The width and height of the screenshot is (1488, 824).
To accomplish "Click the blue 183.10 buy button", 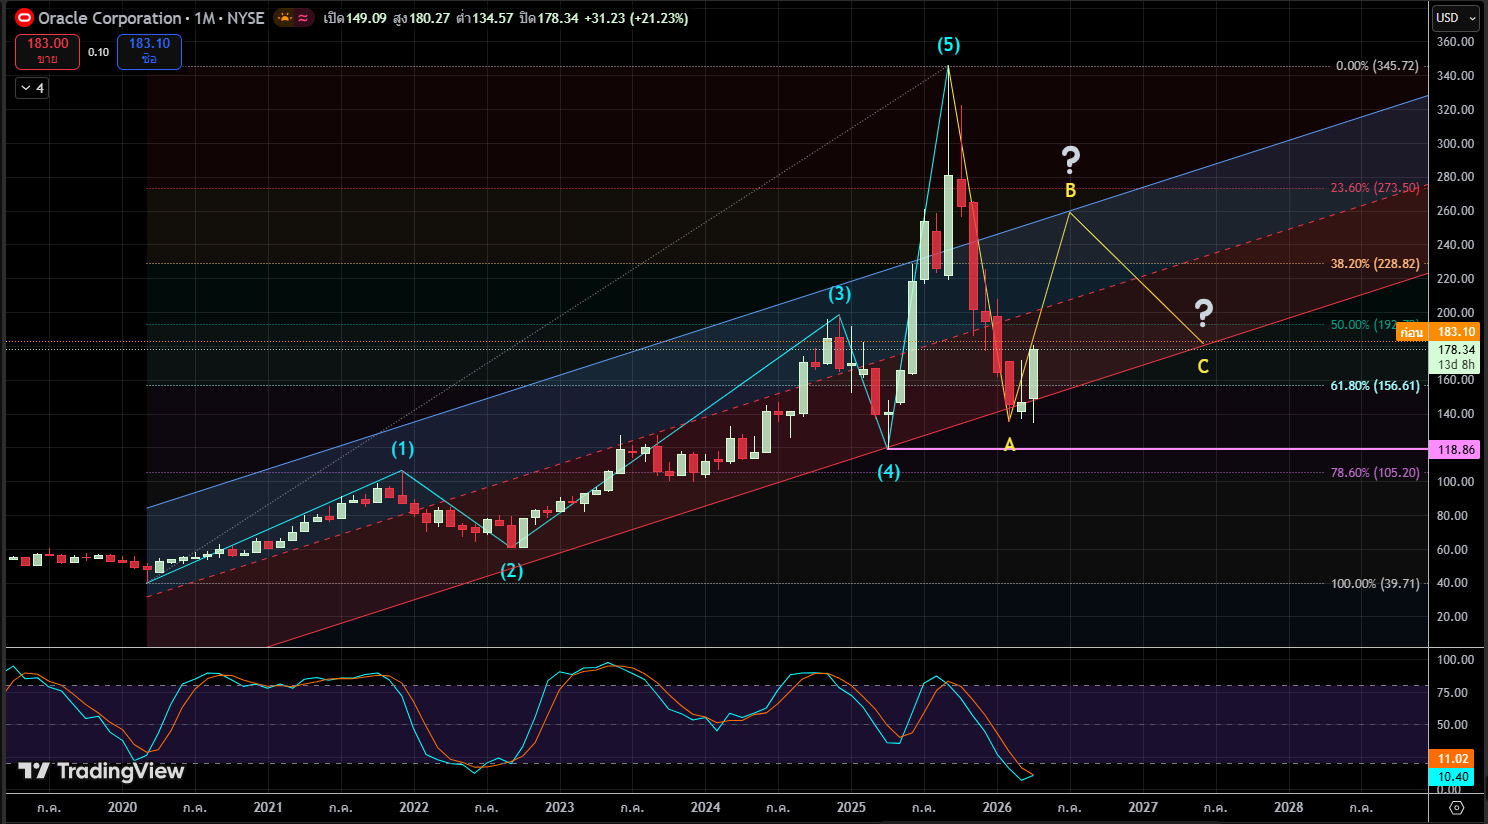I will (149, 51).
